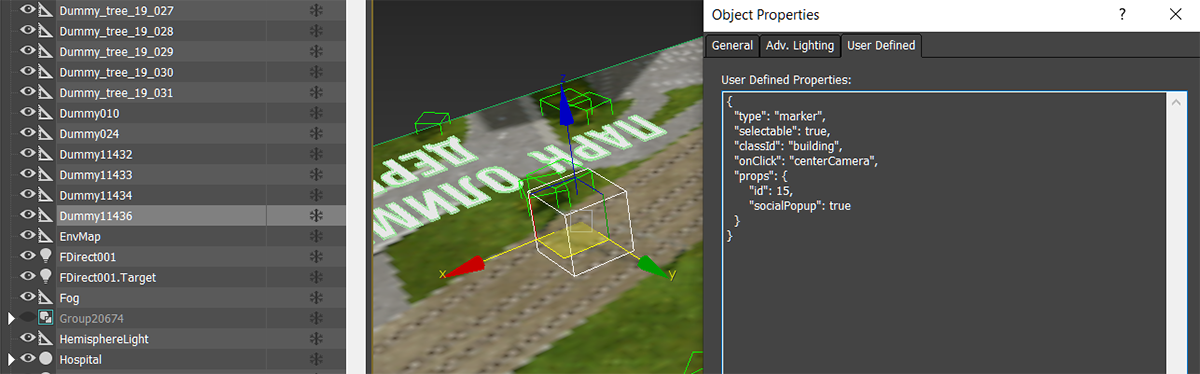Select the HemisphereLight entry

[x=104, y=338]
